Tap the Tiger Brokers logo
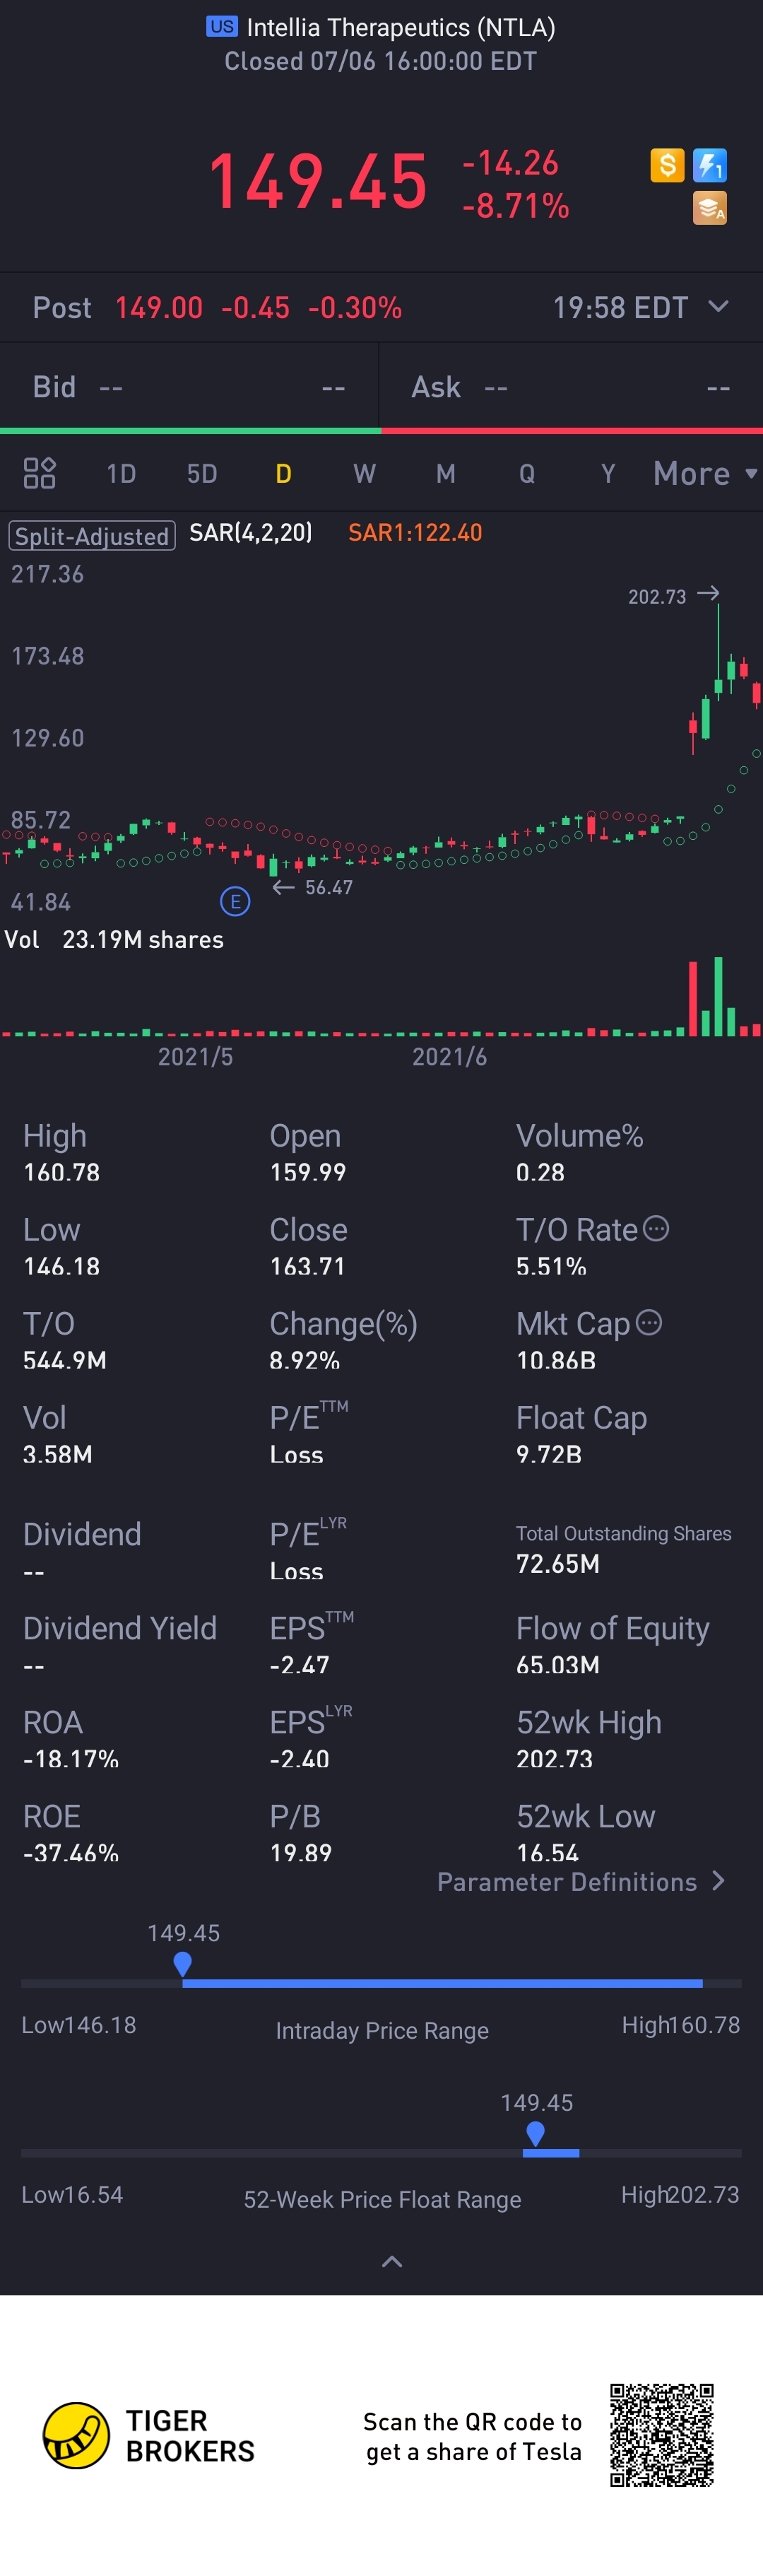The height and width of the screenshot is (2576, 763). tap(76, 2435)
